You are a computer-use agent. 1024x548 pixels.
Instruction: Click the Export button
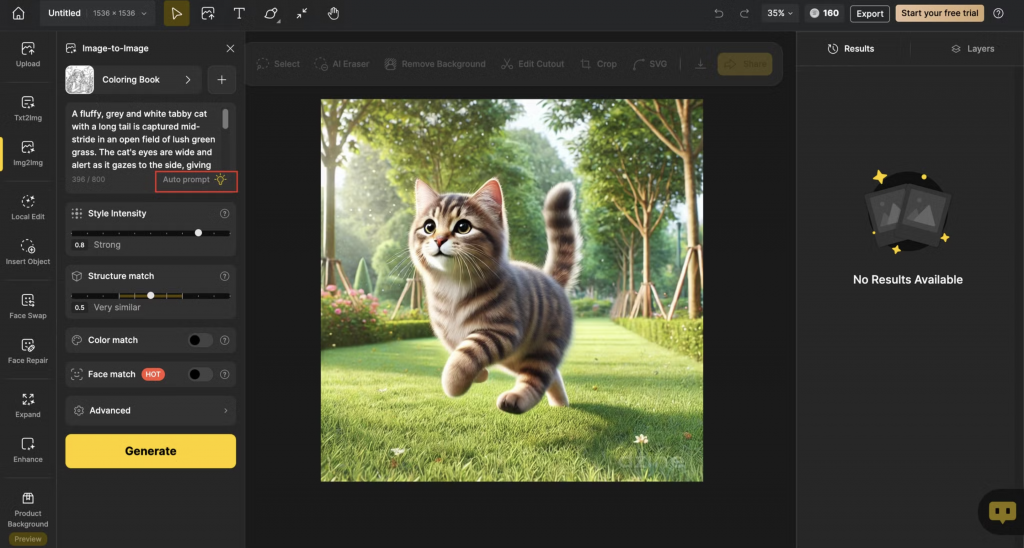click(x=869, y=14)
